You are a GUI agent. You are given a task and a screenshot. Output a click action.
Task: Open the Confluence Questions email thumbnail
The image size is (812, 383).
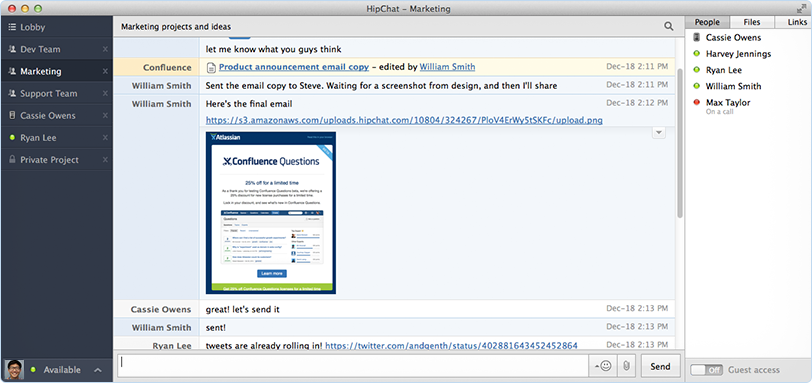(270, 213)
